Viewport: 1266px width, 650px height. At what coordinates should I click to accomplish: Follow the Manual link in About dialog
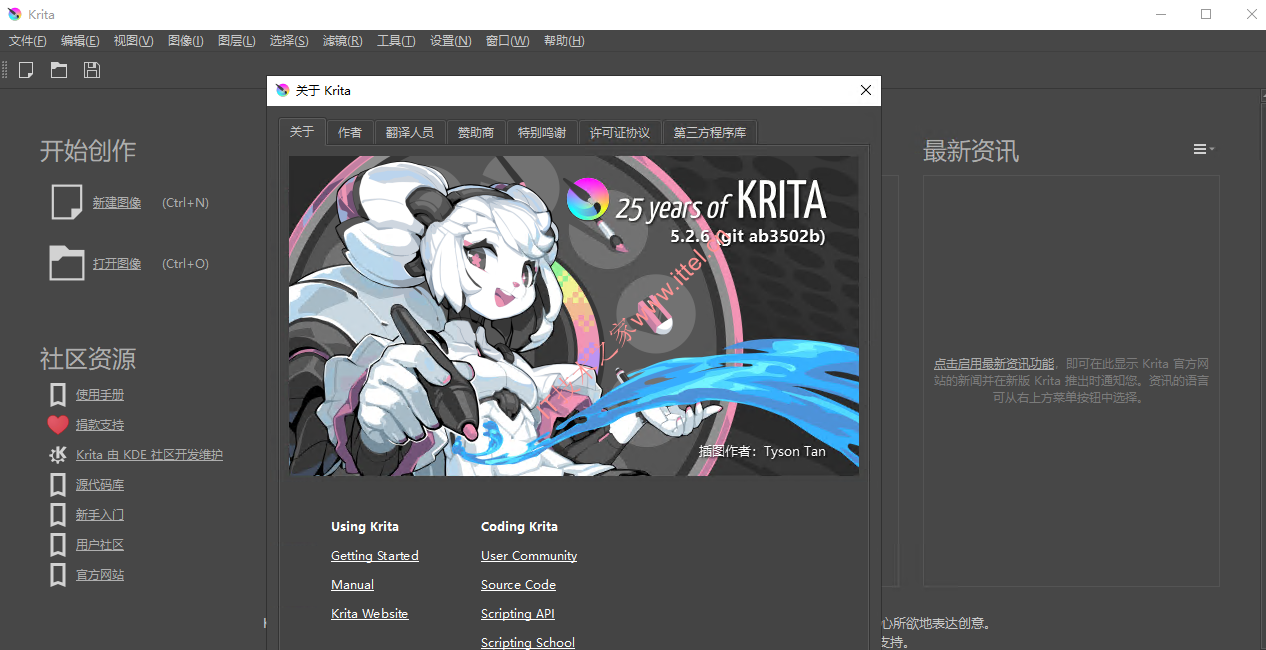pyautogui.click(x=352, y=585)
